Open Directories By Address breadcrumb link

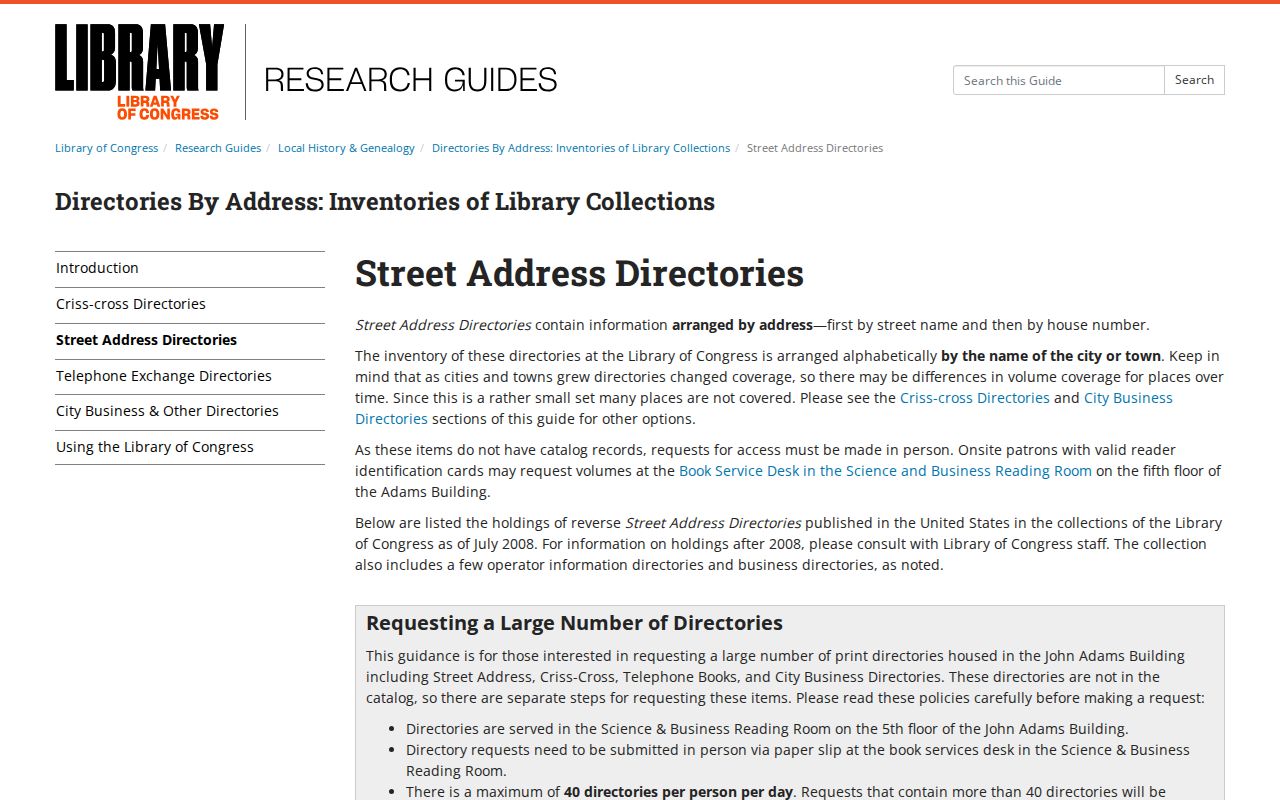pyautogui.click(x=581, y=148)
